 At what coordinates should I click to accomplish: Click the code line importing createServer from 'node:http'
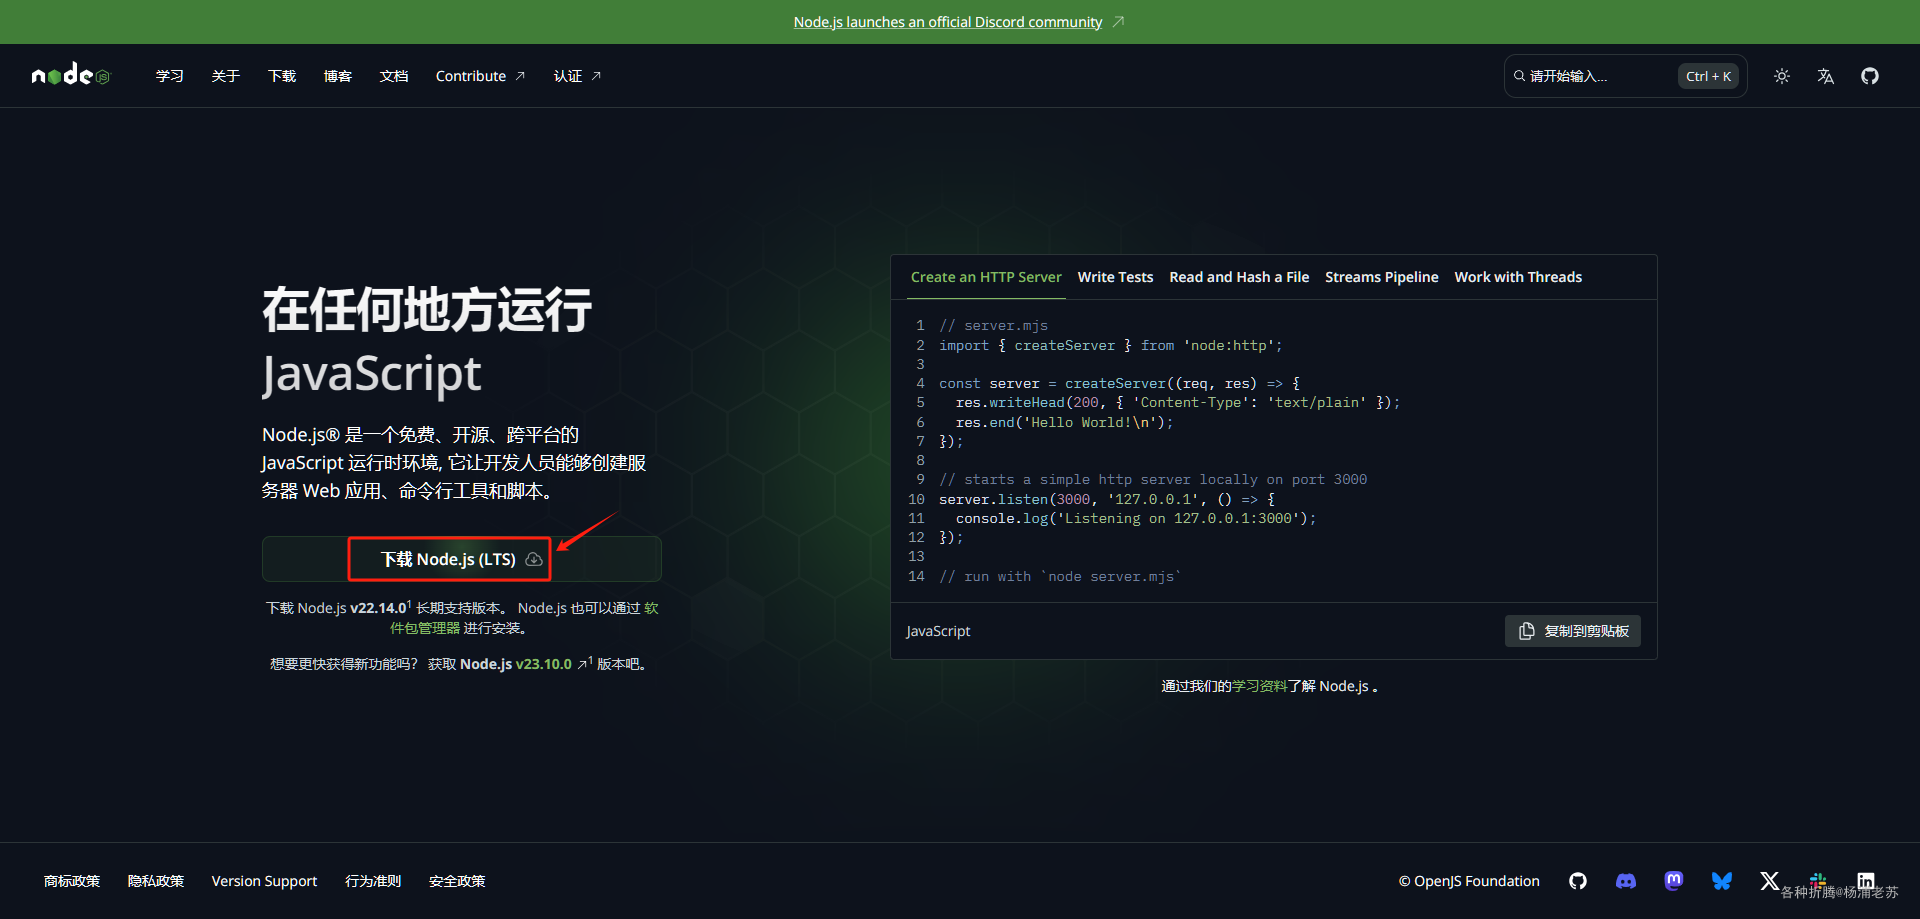(1110, 345)
